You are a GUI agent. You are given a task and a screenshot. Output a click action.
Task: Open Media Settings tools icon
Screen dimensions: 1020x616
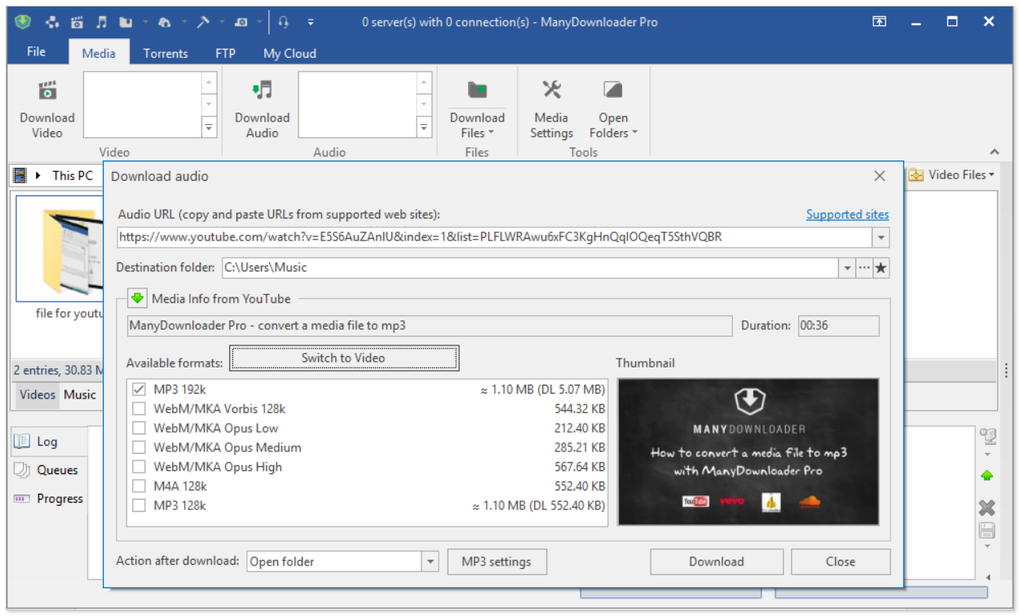click(x=552, y=89)
